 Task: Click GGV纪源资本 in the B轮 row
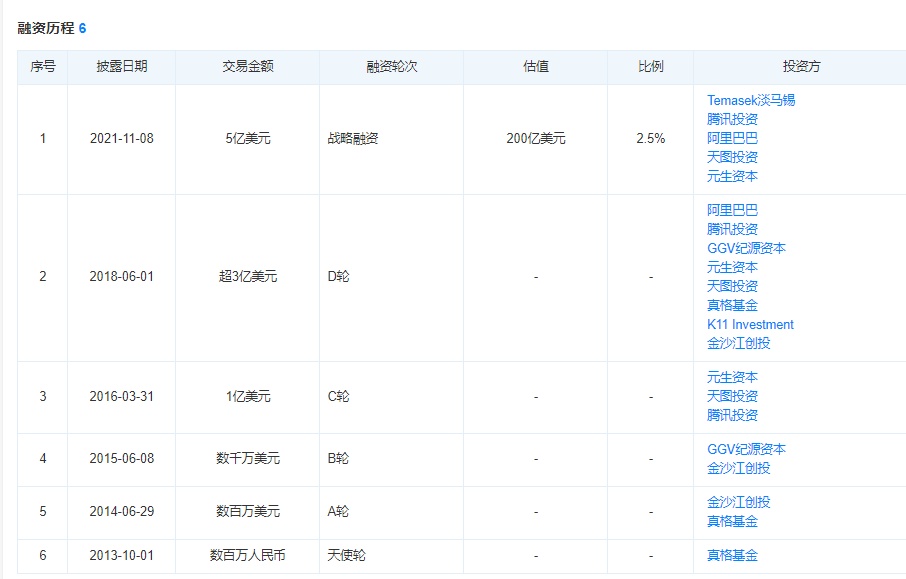pos(746,450)
